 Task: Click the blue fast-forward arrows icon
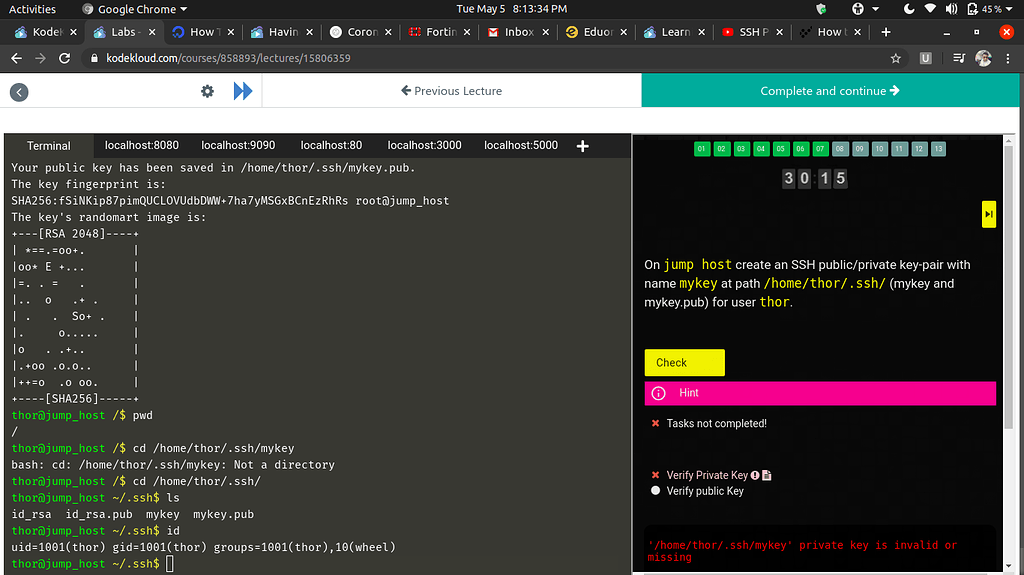[x=243, y=91]
